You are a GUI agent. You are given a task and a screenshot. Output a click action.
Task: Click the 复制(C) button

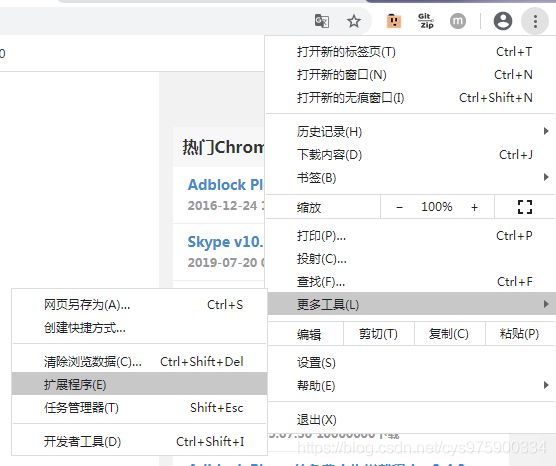pyautogui.click(x=449, y=334)
